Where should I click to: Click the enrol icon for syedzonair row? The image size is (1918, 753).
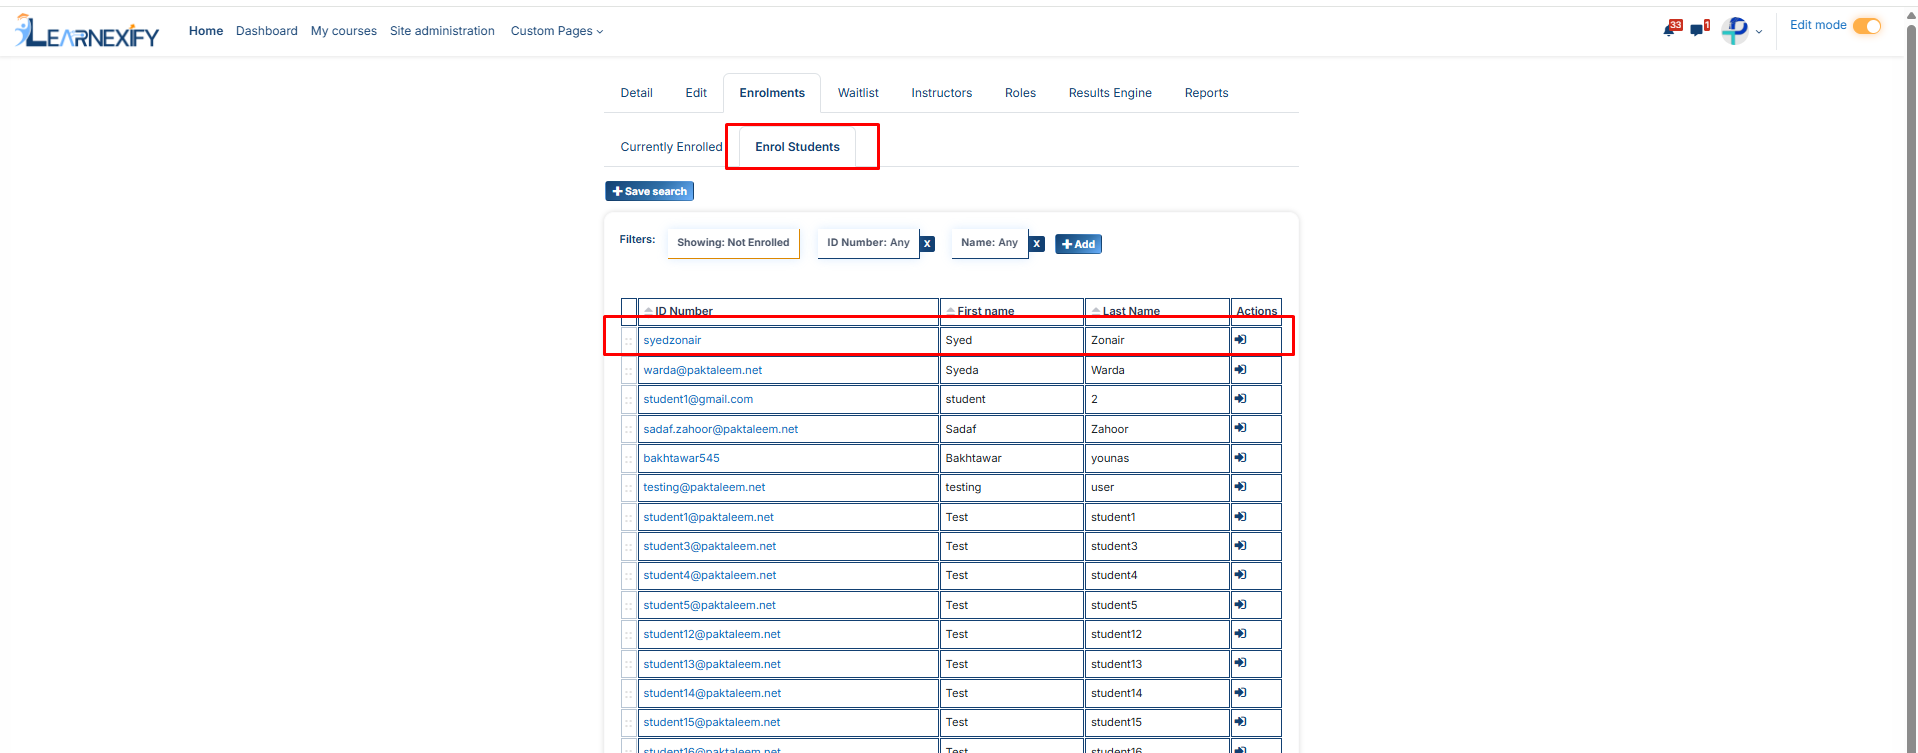click(1240, 340)
